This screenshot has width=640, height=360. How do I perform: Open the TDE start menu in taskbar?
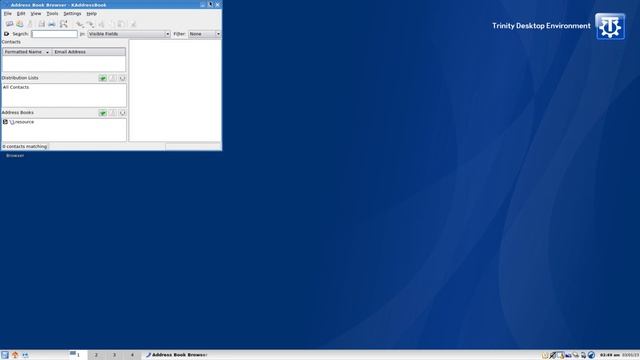[x=4, y=355]
